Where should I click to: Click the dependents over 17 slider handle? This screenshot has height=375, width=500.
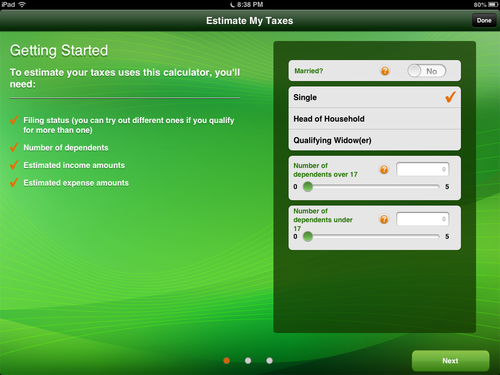308,187
